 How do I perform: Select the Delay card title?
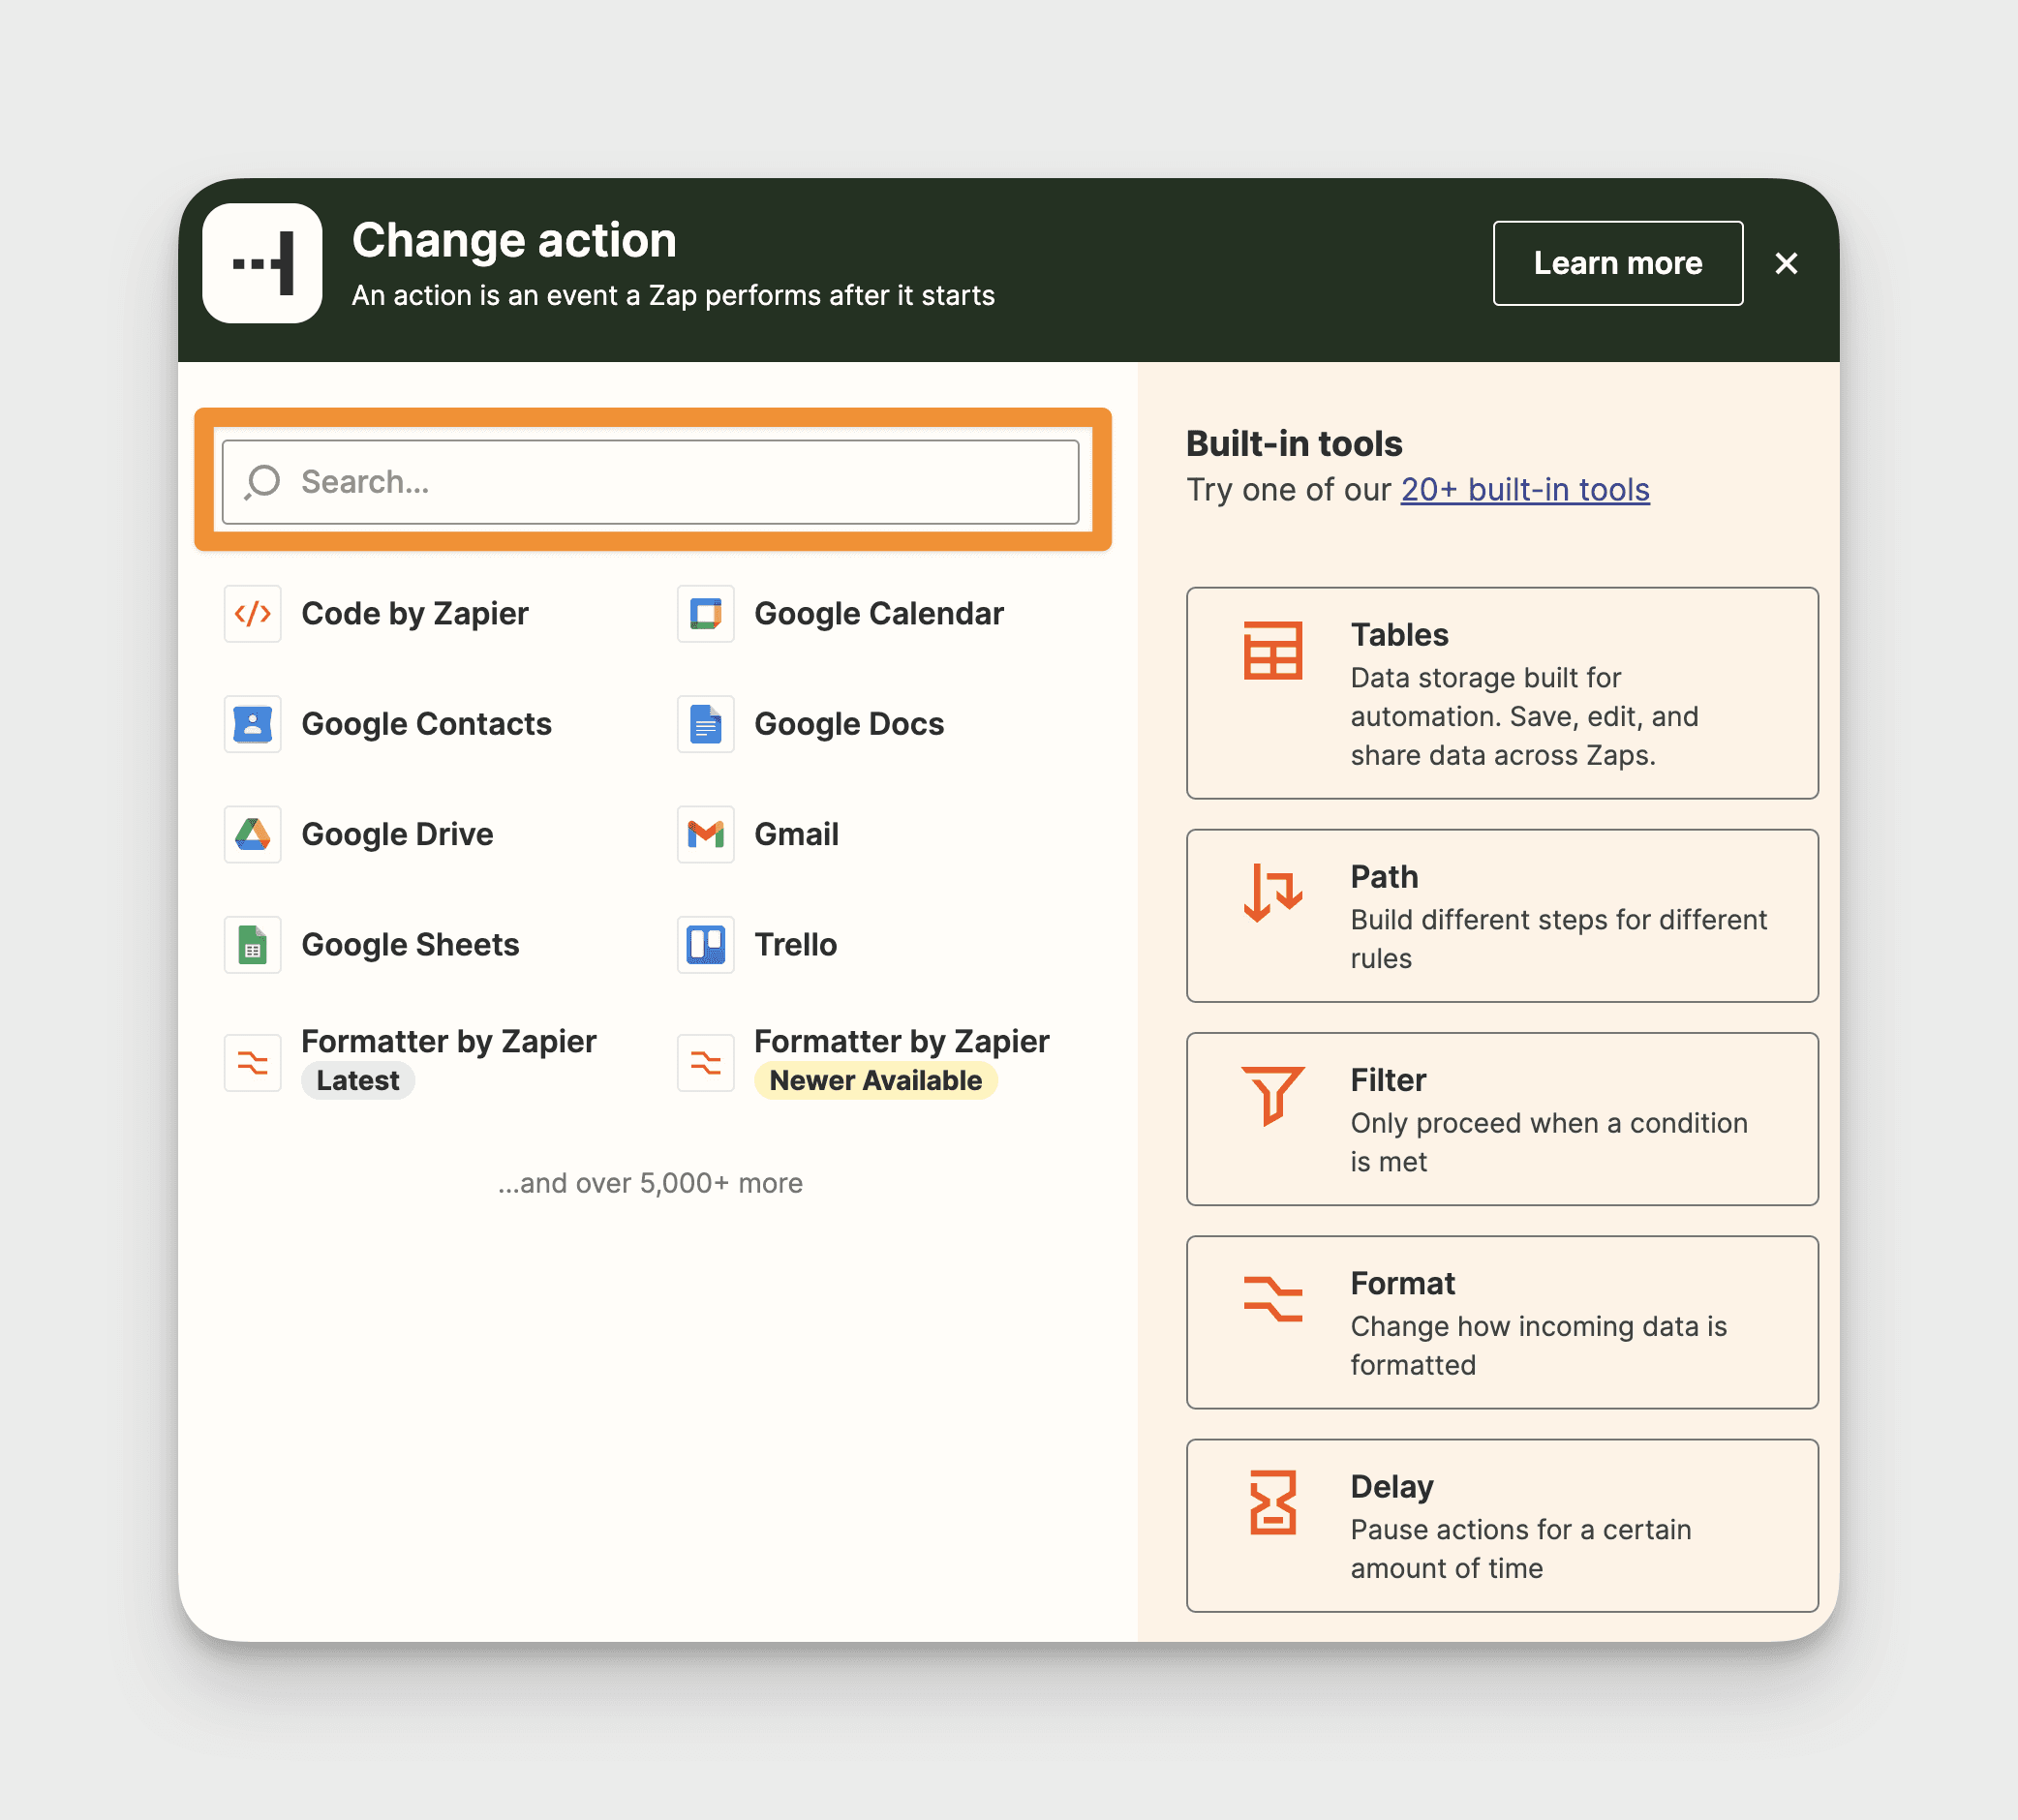pos(1391,1487)
